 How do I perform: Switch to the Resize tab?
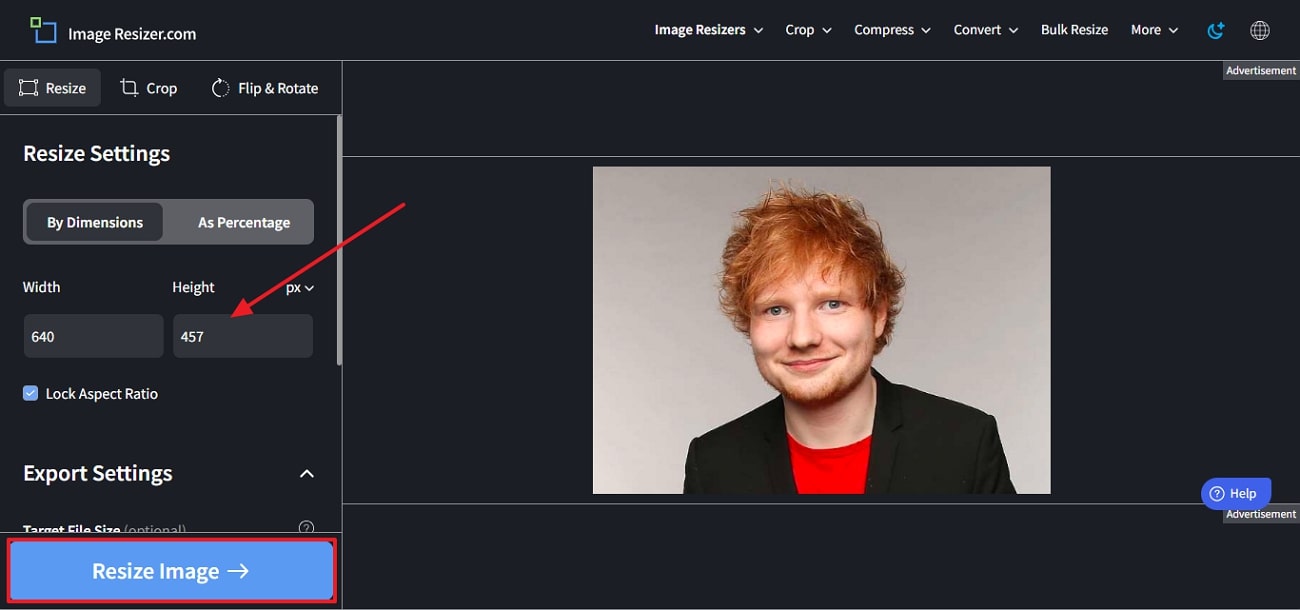(53, 88)
